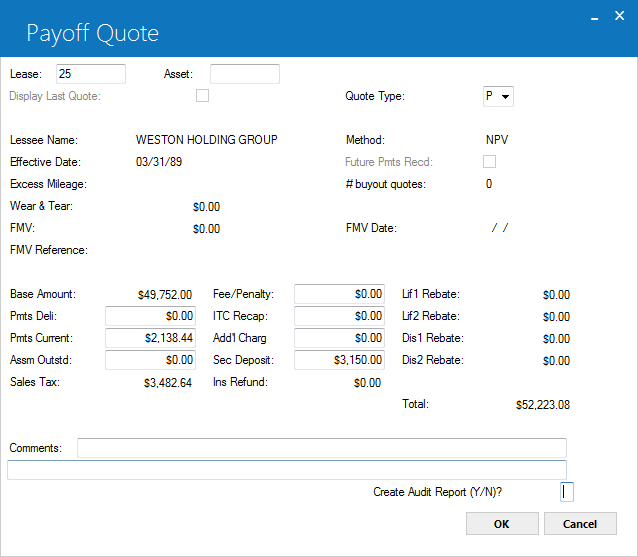Click the Lease number input field
The height and width of the screenshot is (557, 638).
[91, 74]
